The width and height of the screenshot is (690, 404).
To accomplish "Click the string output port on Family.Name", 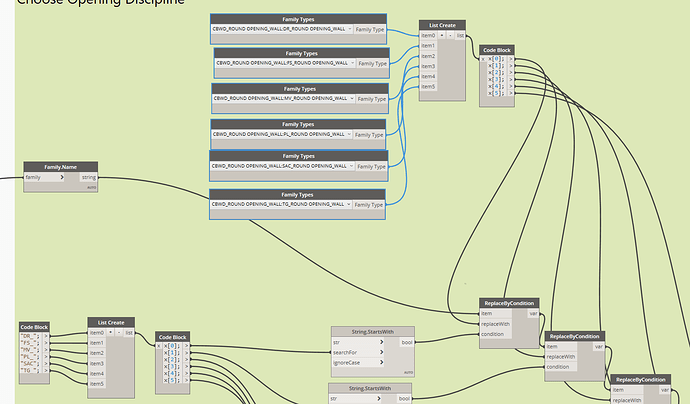I will (x=88, y=177).
